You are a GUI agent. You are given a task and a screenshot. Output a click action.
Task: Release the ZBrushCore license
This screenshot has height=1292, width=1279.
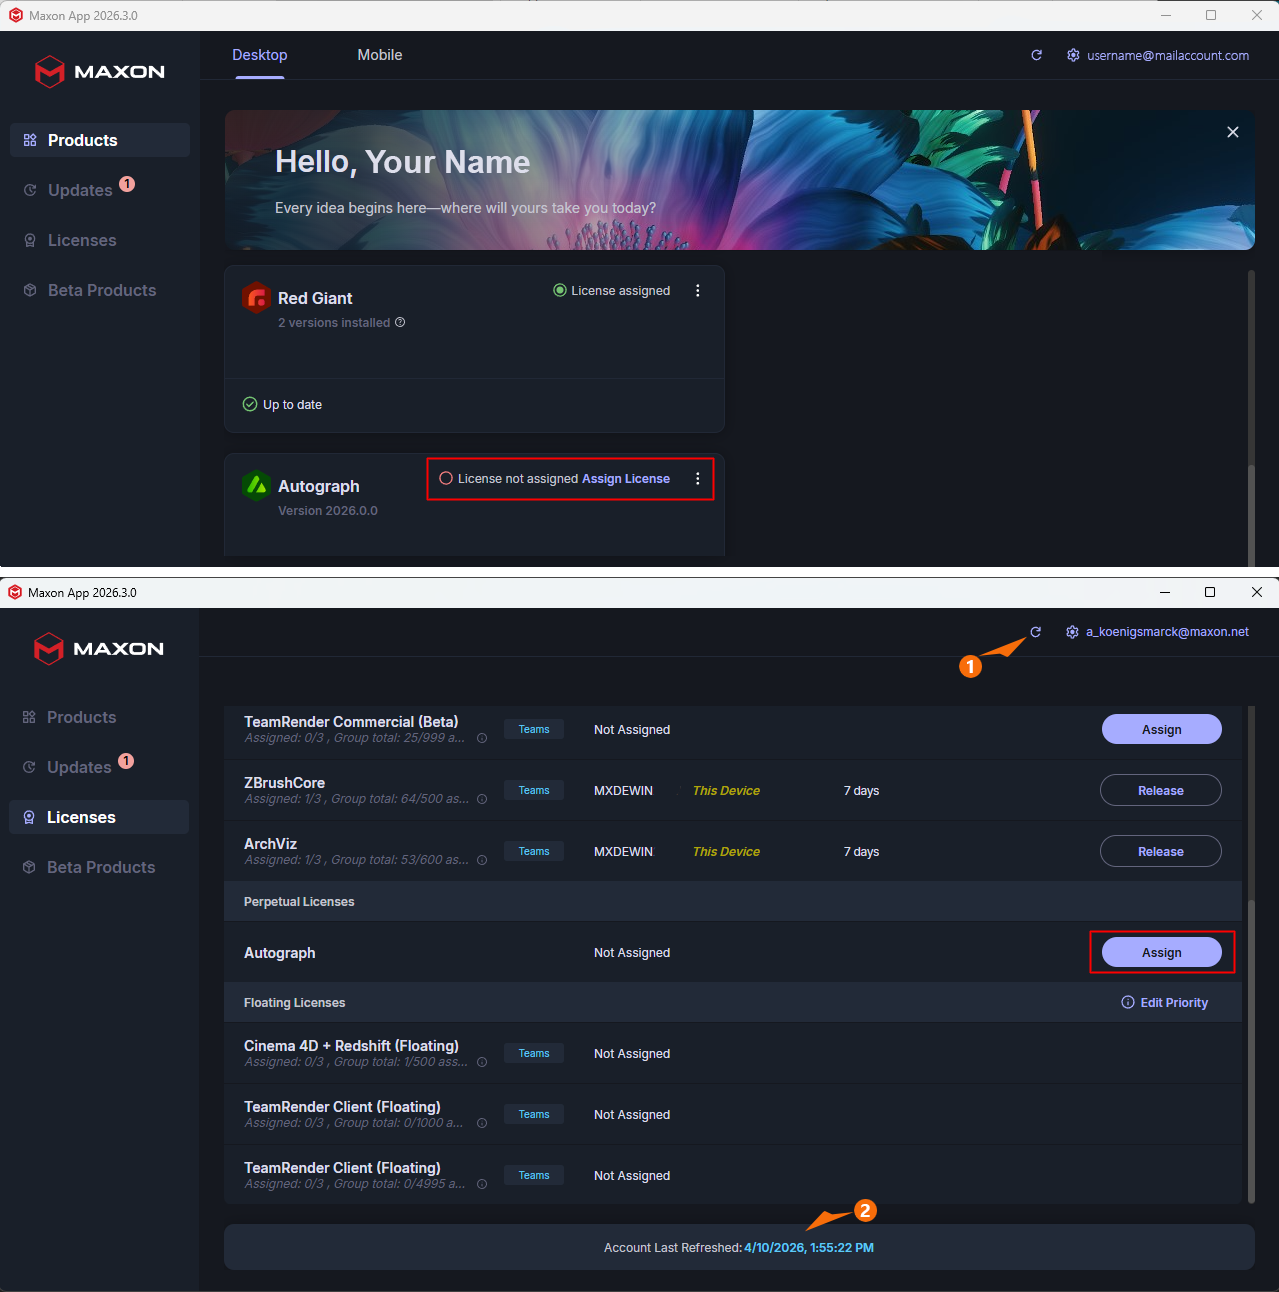click(1161, 790)
